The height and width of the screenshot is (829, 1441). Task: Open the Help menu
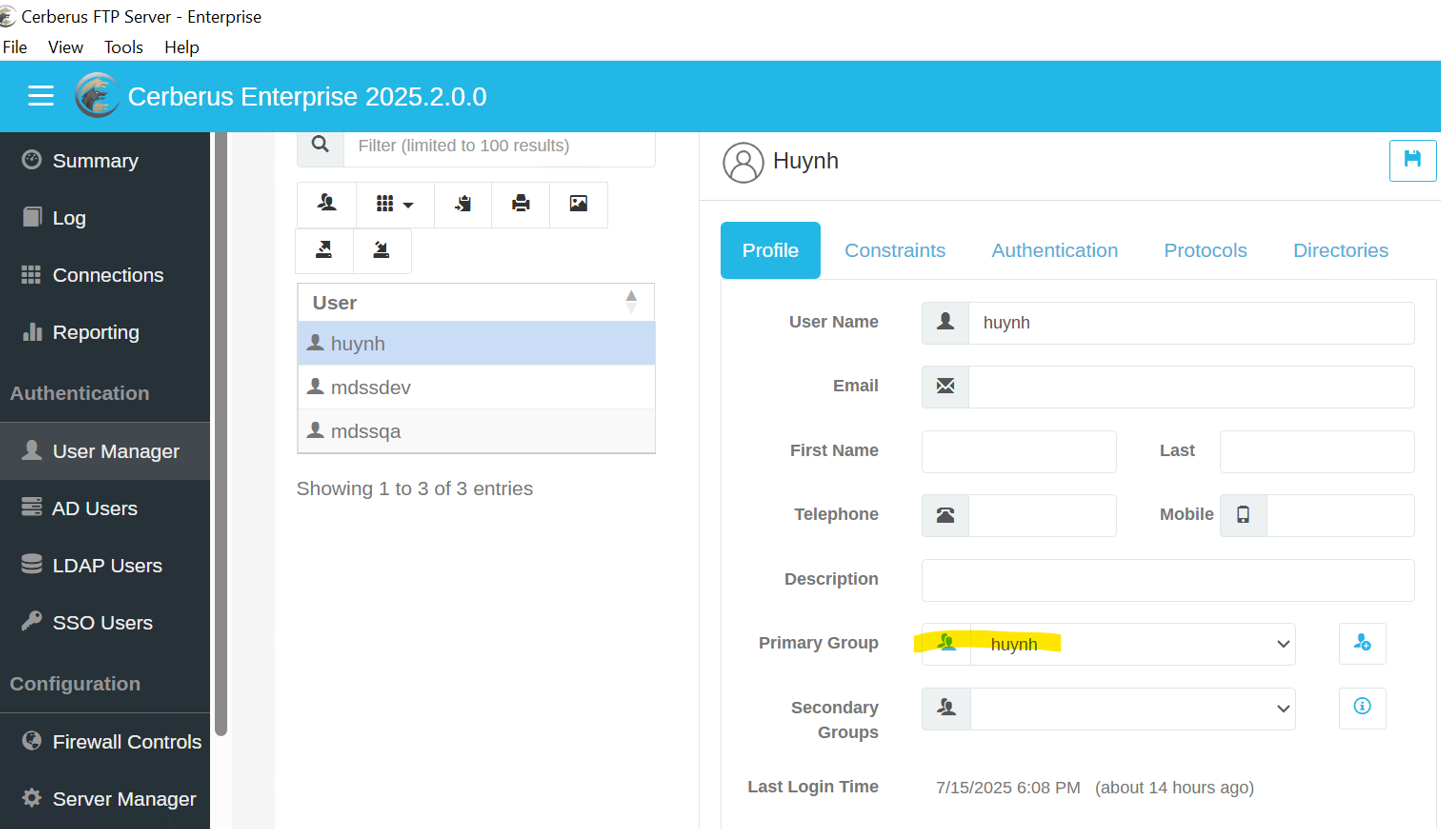pyautogui.click(x=182, y=47)
